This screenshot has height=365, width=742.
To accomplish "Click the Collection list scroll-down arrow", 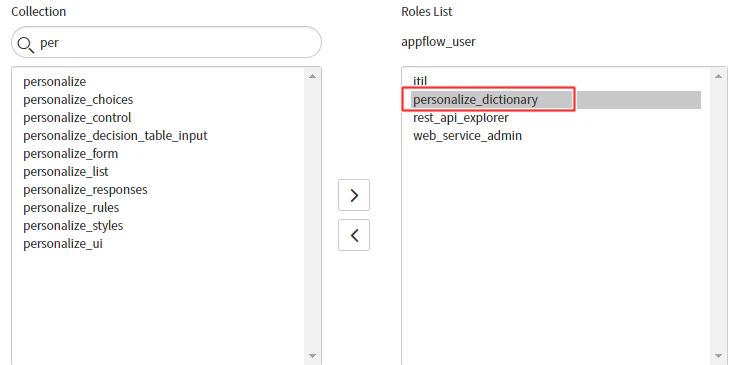I will [x=312, y=356].
